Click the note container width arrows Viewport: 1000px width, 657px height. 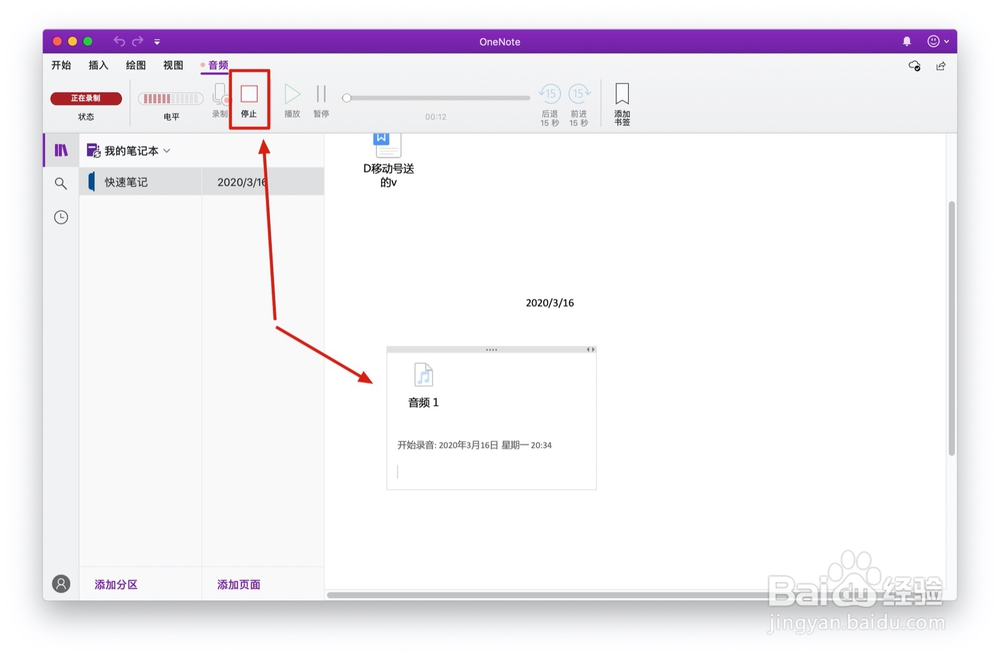[591, 350]
